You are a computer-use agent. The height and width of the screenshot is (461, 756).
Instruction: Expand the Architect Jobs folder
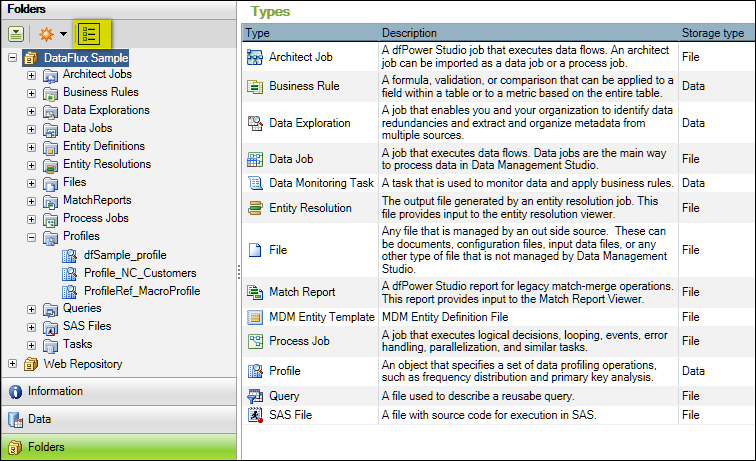click(31, 75)
